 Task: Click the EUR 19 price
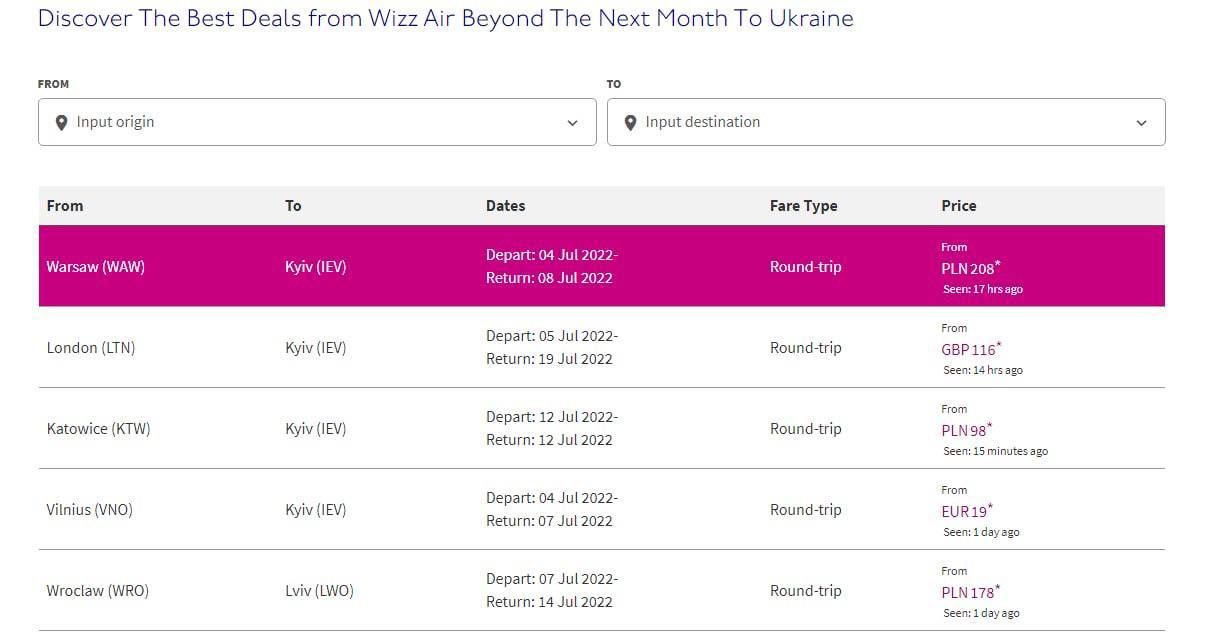pos(966,511)
